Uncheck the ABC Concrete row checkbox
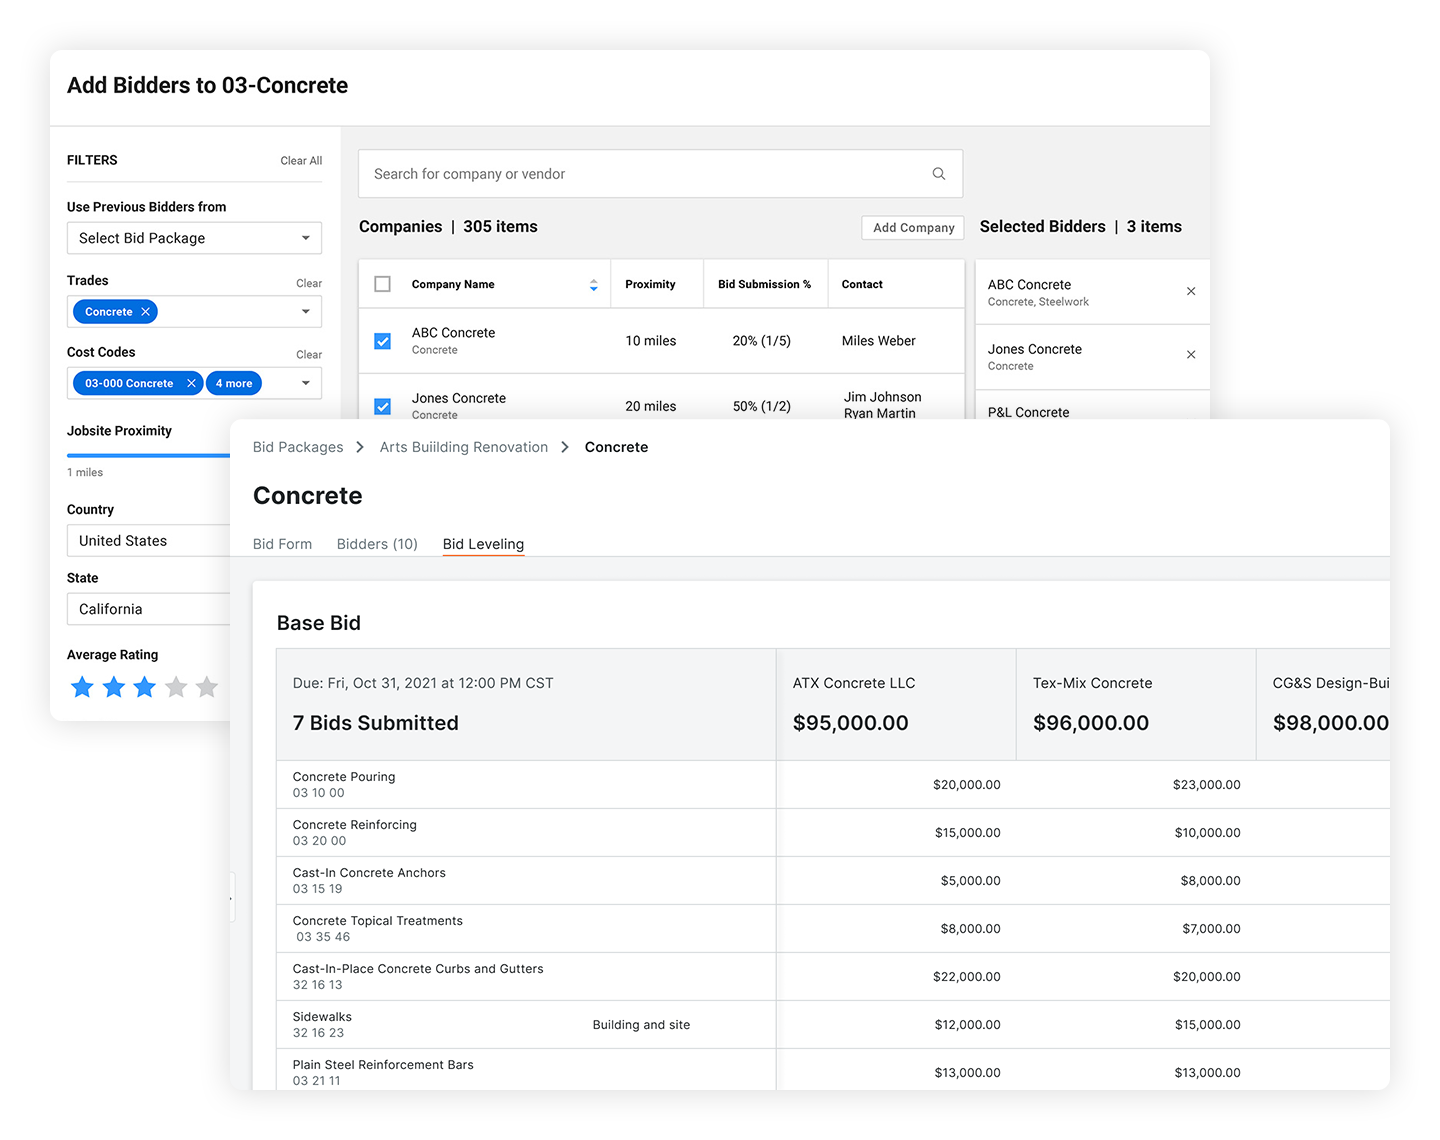Viewport: 1440px width, 1140px height. [382, 340]
